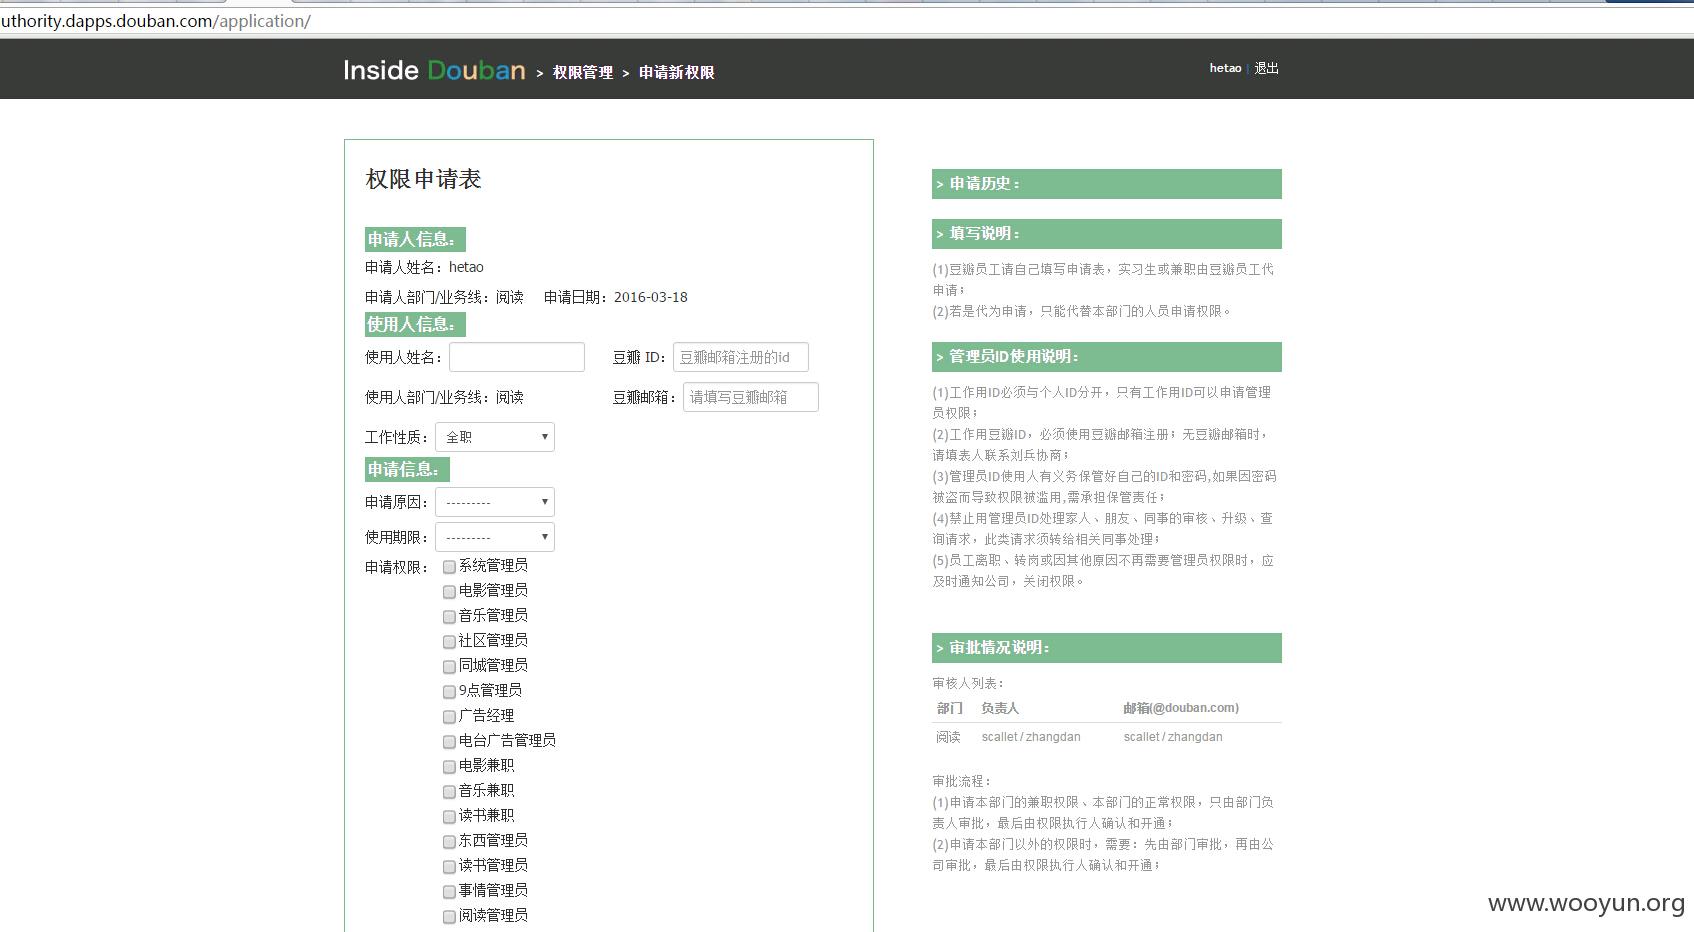Open the 工作性质 dropdown showing 全职
Viewport: 1694px width, 932px height.
[495, 437]
